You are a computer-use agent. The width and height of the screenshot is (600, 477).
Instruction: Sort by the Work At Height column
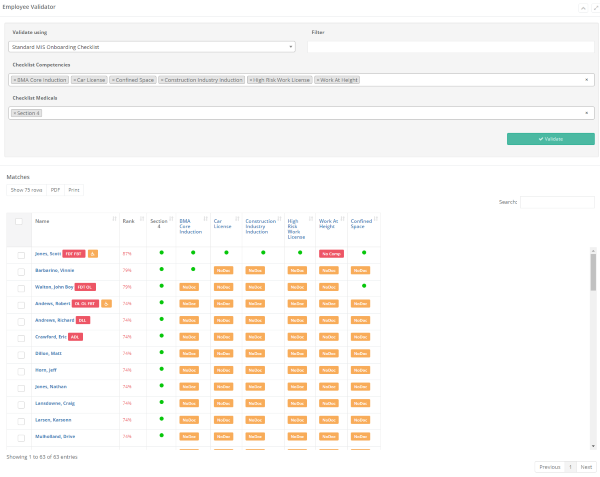click(342, 219)
